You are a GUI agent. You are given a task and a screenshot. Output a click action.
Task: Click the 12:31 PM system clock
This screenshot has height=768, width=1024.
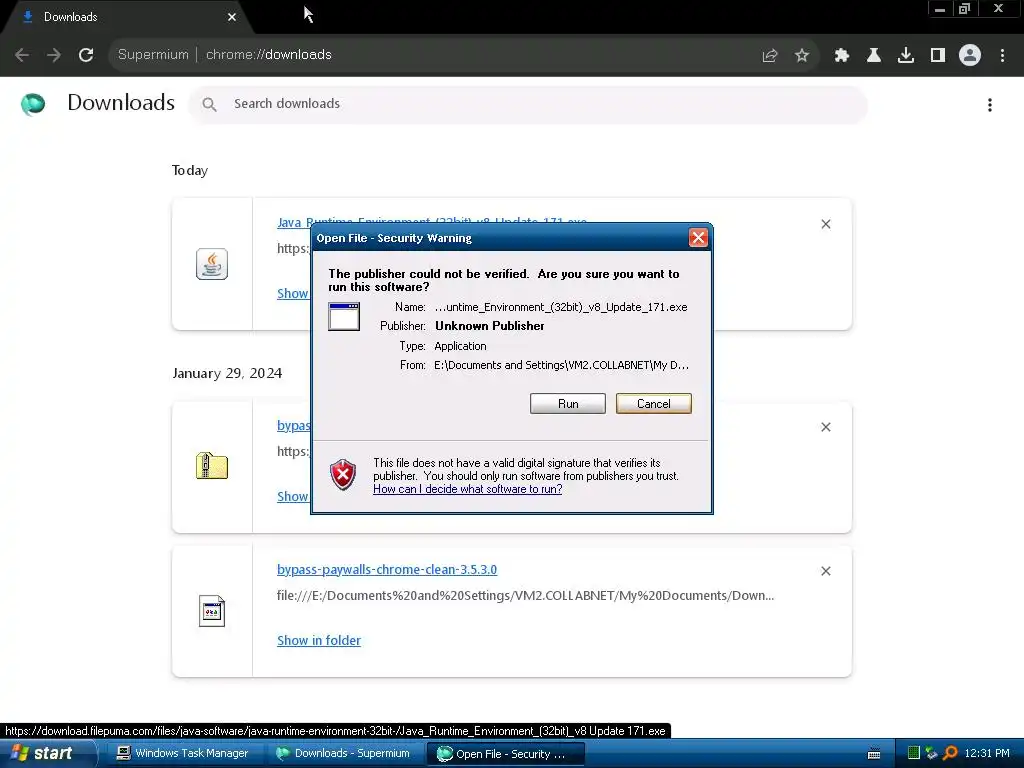[x=987, y=753]
